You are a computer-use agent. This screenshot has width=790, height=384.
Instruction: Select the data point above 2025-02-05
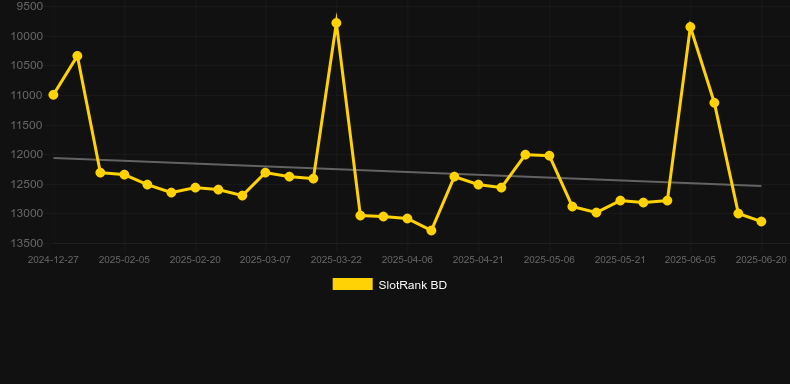pyautogui.click(x=124, y=174)
